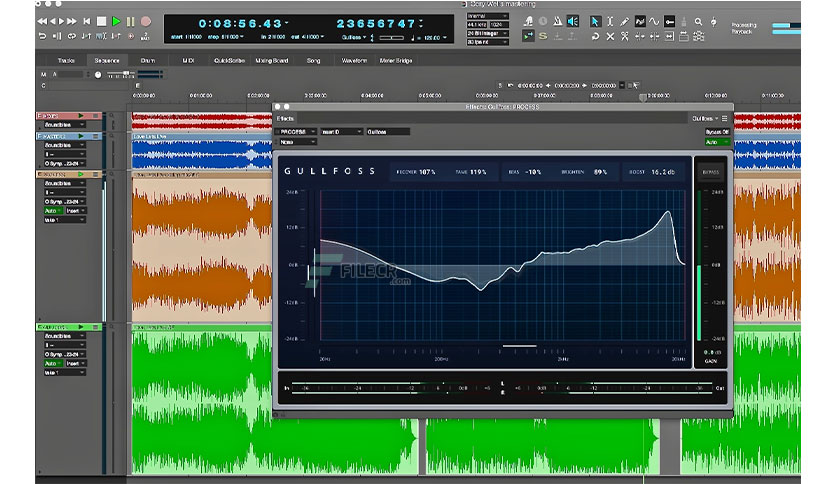Switch to the Drum tab
The image size is (836, 484).
coord(148,60)
